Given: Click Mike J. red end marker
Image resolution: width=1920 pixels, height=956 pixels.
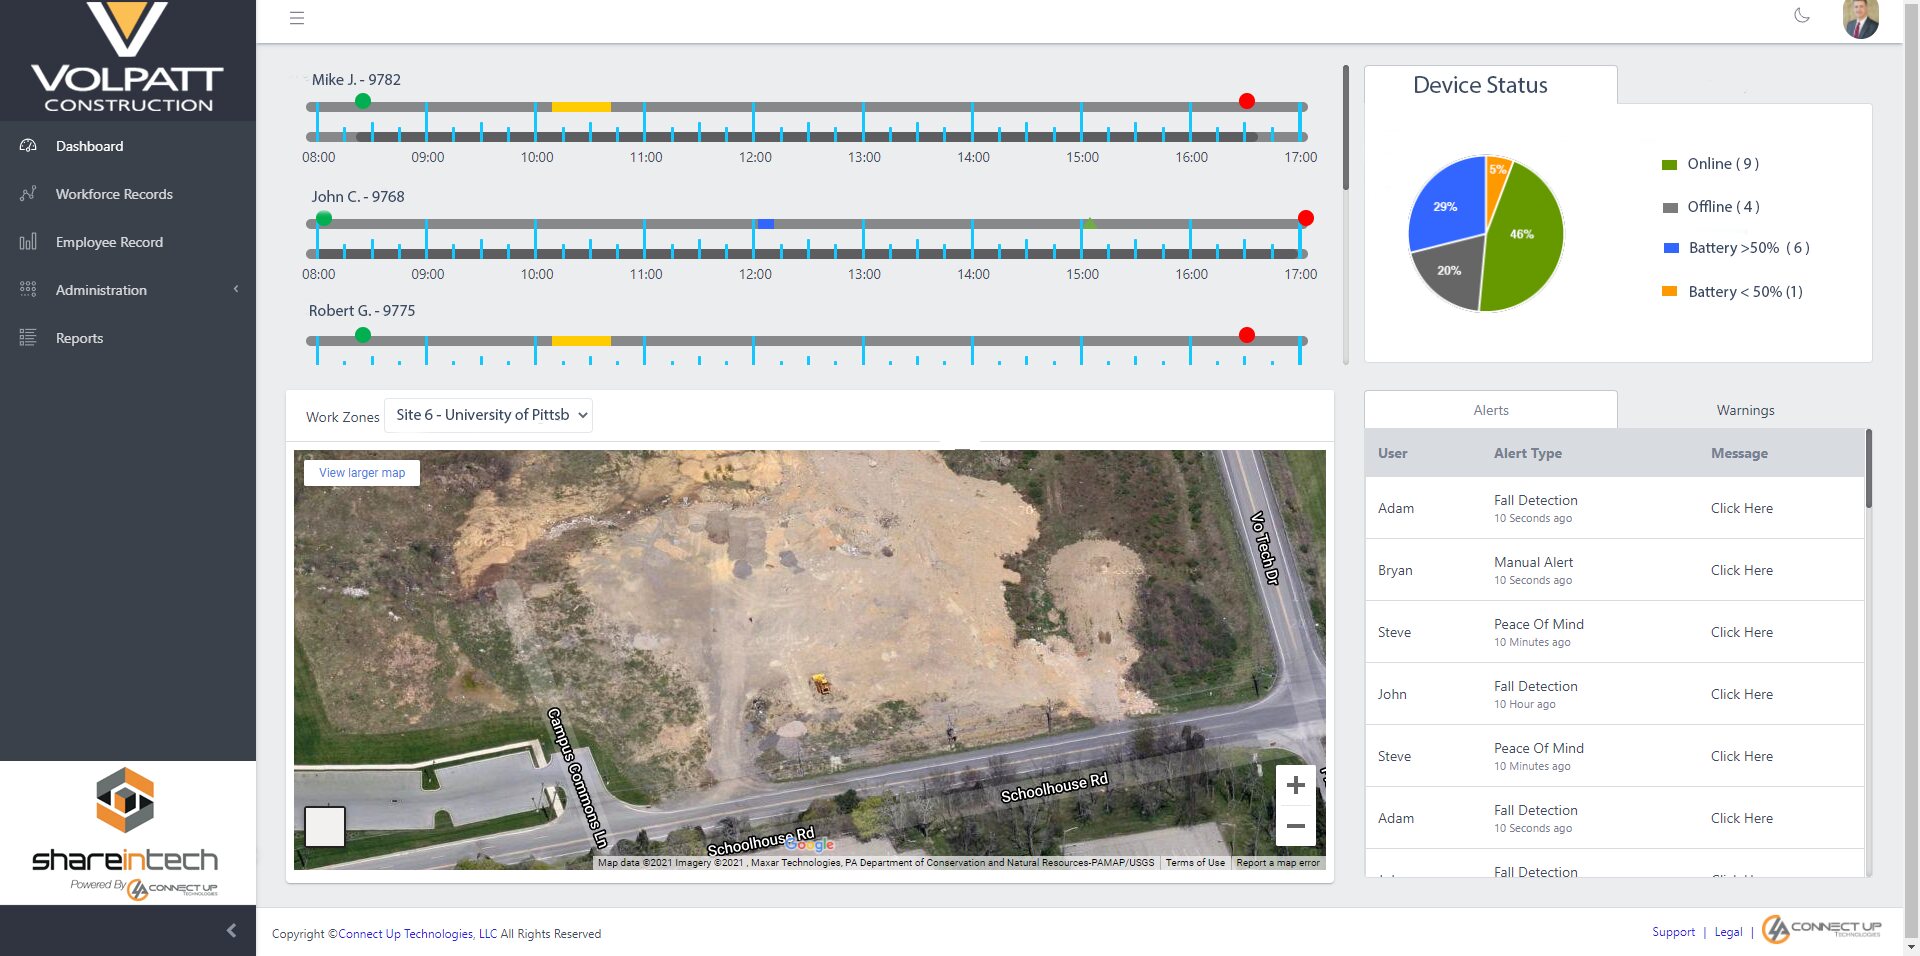Looking at the screenshot, I should (1246, 101).
